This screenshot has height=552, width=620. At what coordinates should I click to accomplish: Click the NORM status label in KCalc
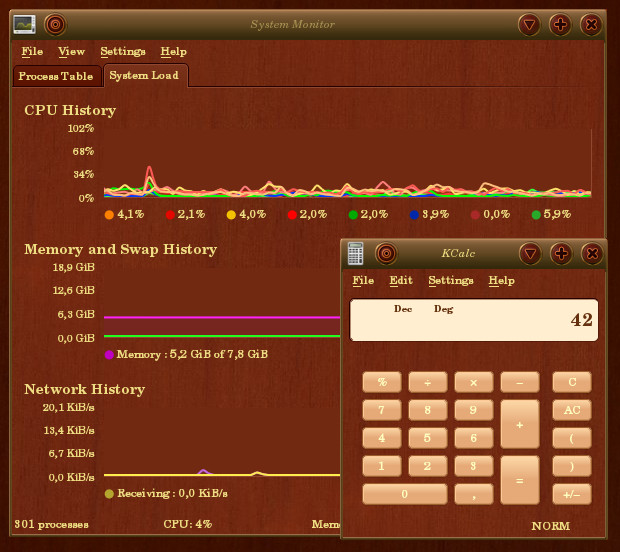pos(550,526)
